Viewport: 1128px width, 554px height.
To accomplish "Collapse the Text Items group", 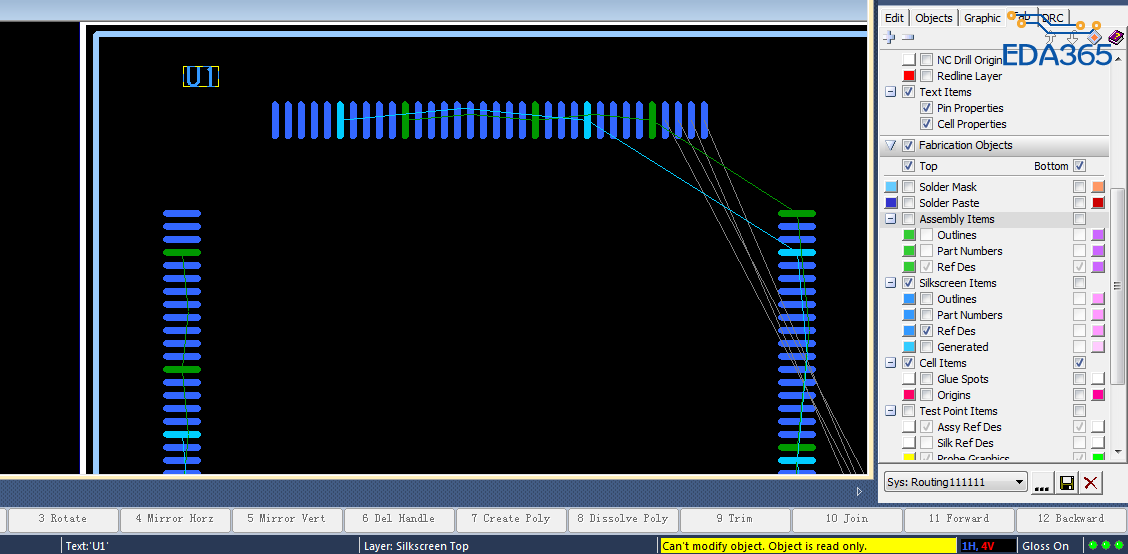I will (x=891, y=92).
